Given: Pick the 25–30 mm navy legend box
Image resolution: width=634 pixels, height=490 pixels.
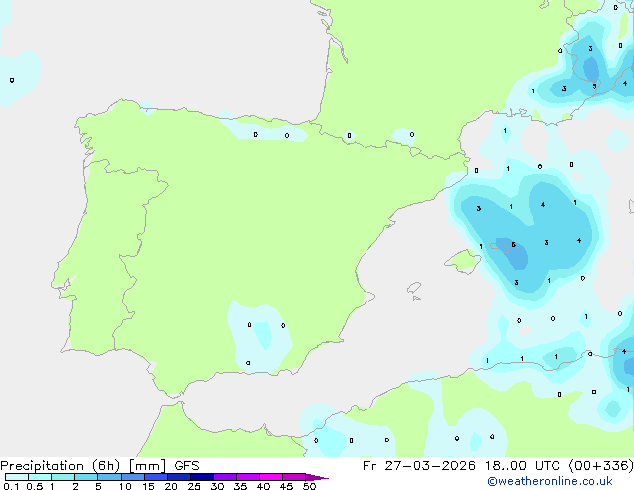Looking at the screenshot, I should [202, 477].
